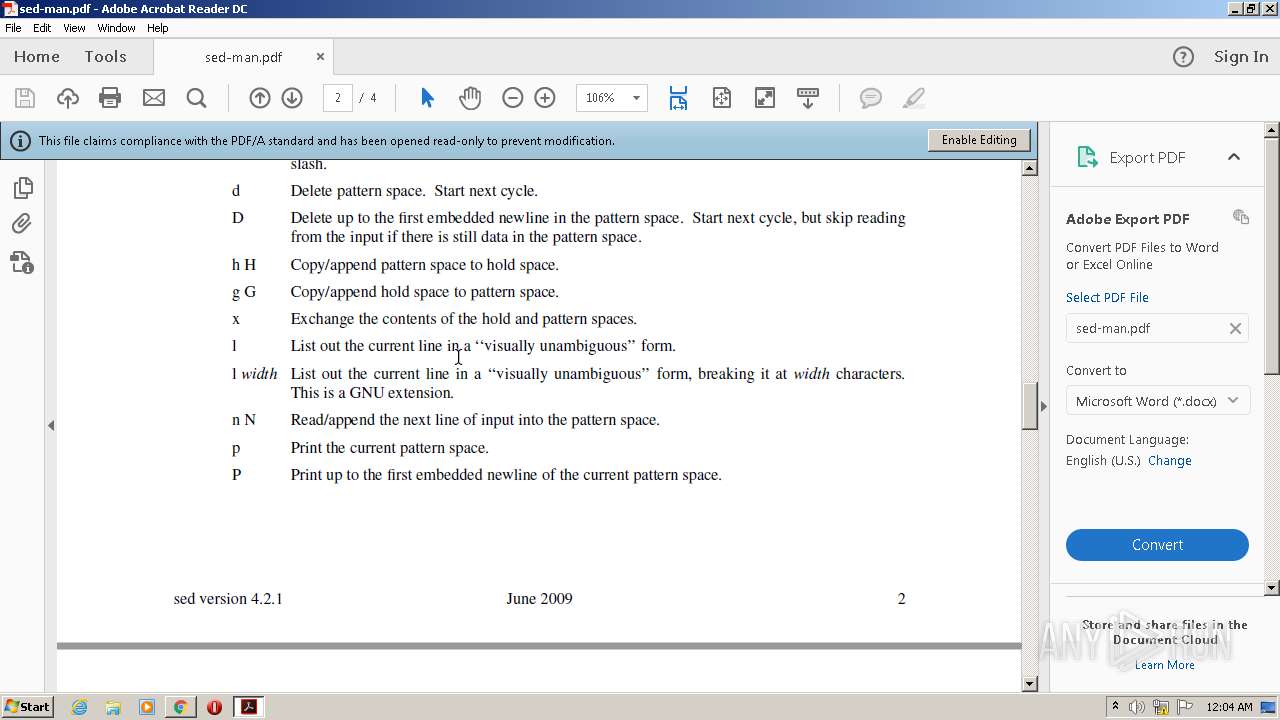Open Convert to Microsoft Word dropdown
This screenshot has height=720, width=1280.
tap(1157, 401)
